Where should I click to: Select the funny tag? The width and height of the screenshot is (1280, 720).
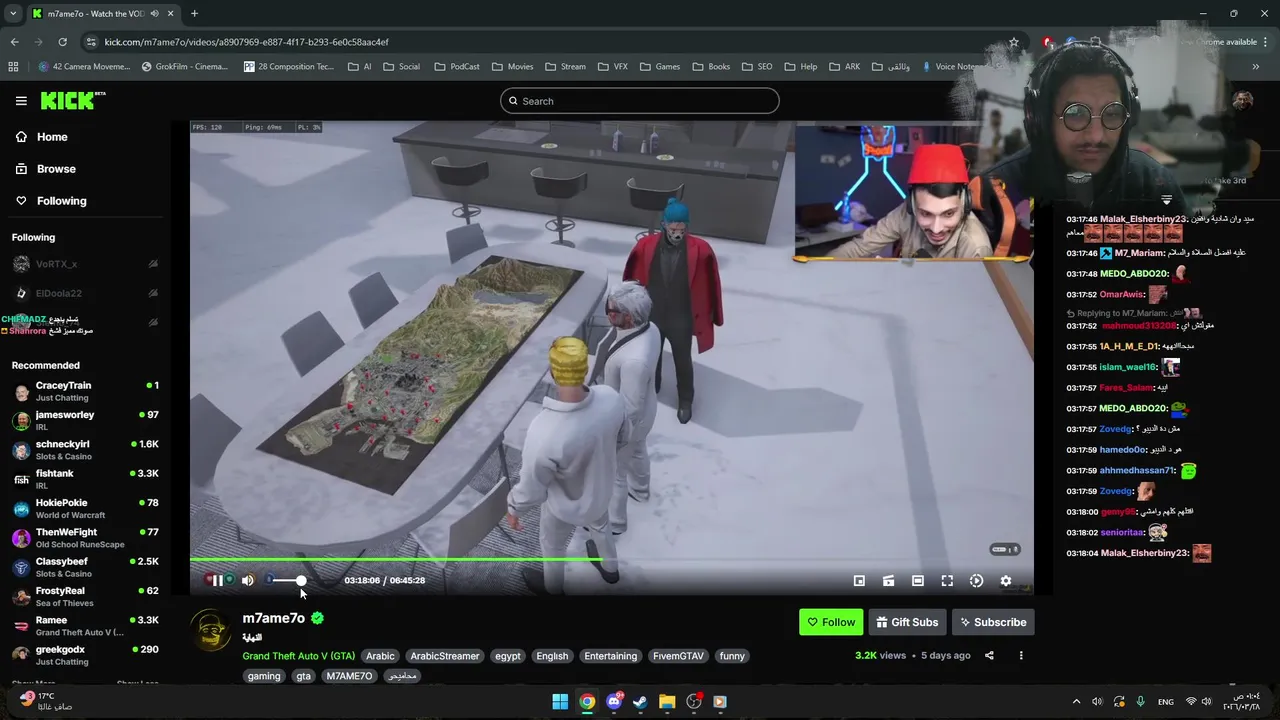click(x=732, y=656)
